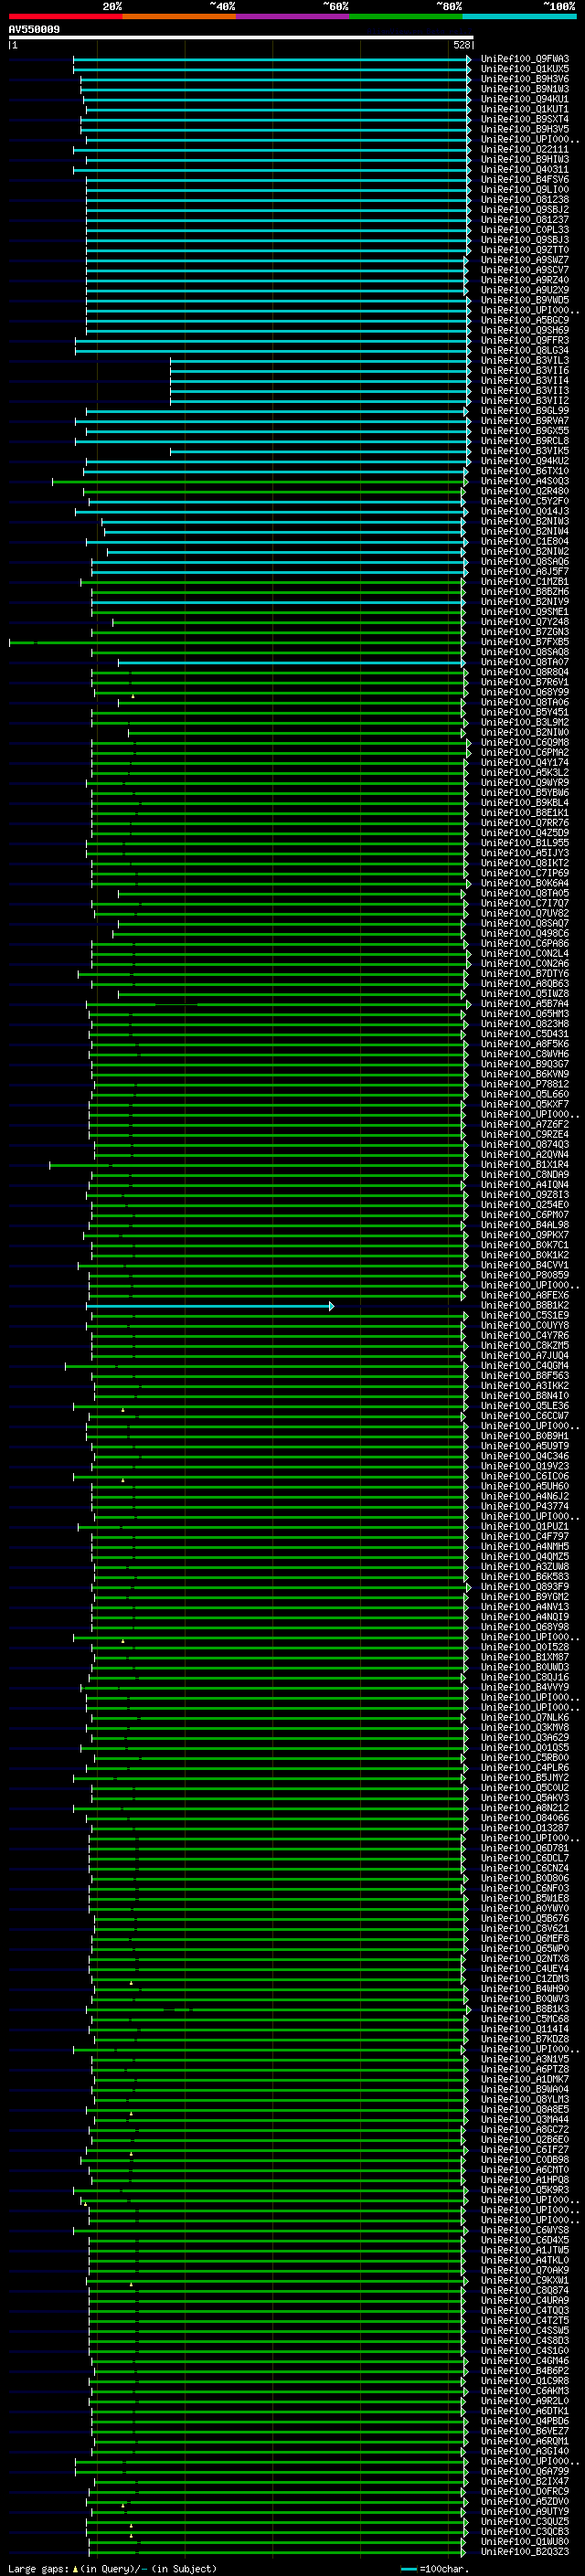
Task: Click the short cyan alignment bar for UniRef100_B8B1K2
Action: [x=210, y=1306]
